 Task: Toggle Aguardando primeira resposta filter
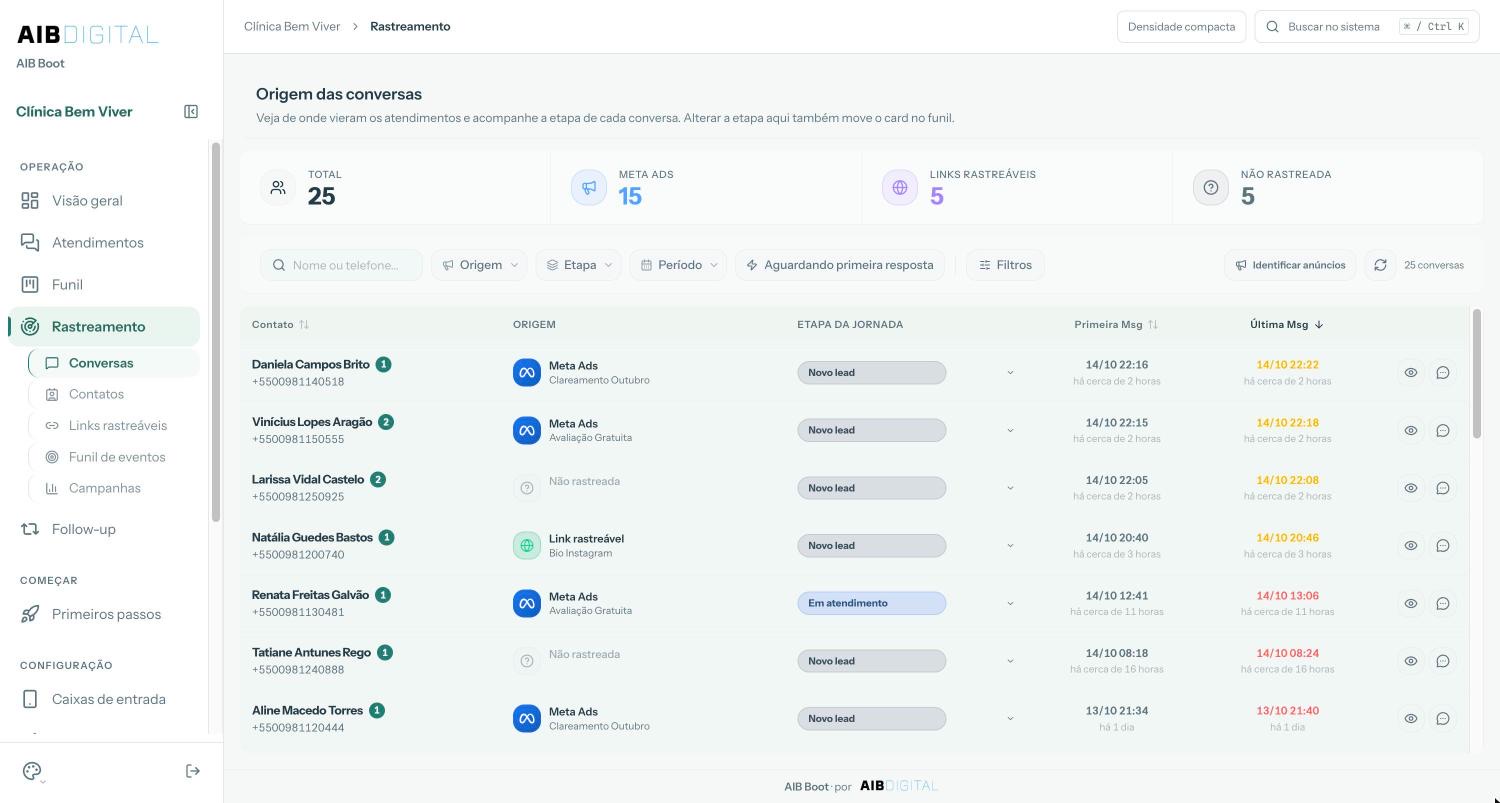point(840,265)
